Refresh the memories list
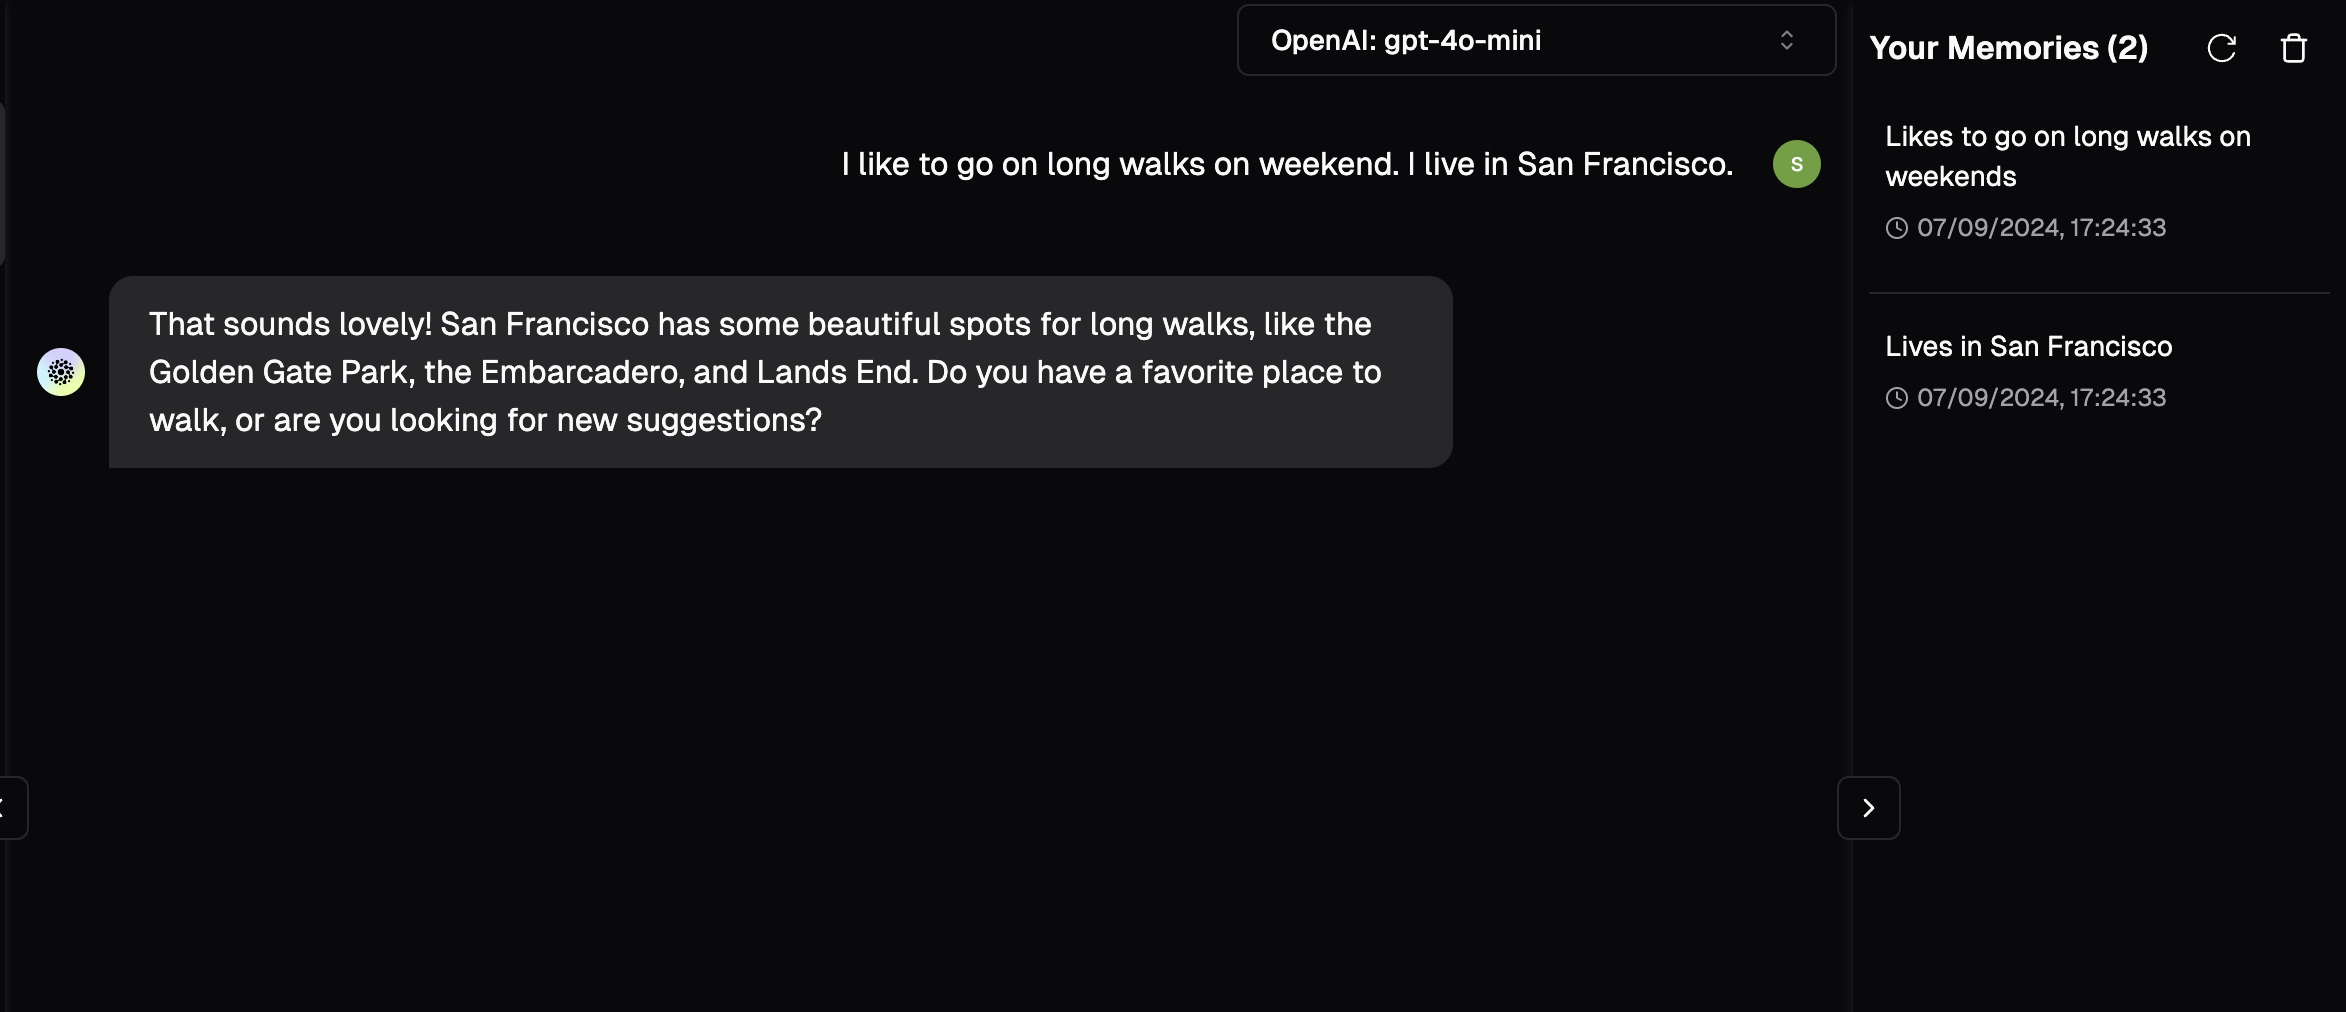Image resolution: width=2346 pixels, height=1012 pixels. (x=2221, y=48)
